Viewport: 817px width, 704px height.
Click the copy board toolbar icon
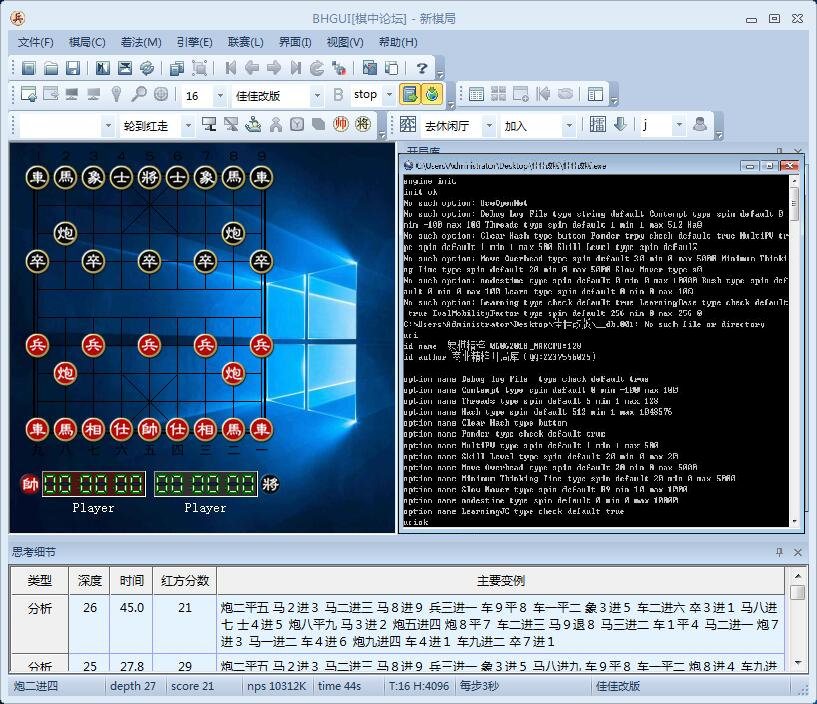tap(177, 68)
